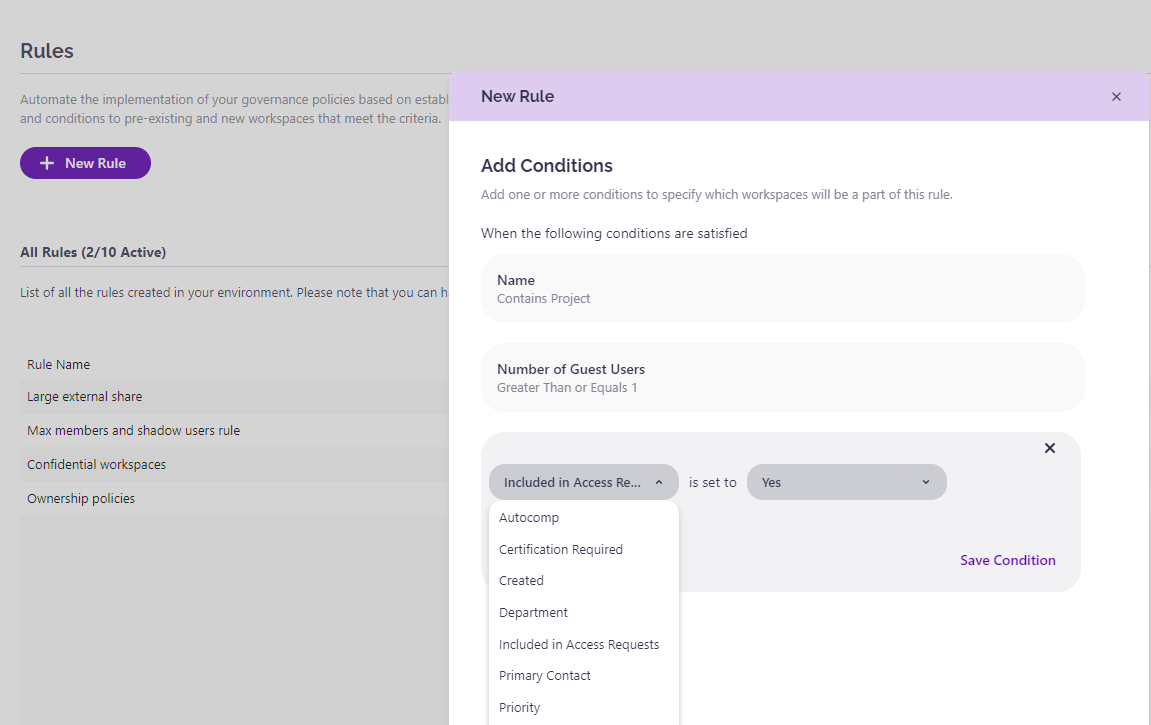Select Autocomp from the dropdown list
This screenshot has width=1151, height=725.
(529, 518)
